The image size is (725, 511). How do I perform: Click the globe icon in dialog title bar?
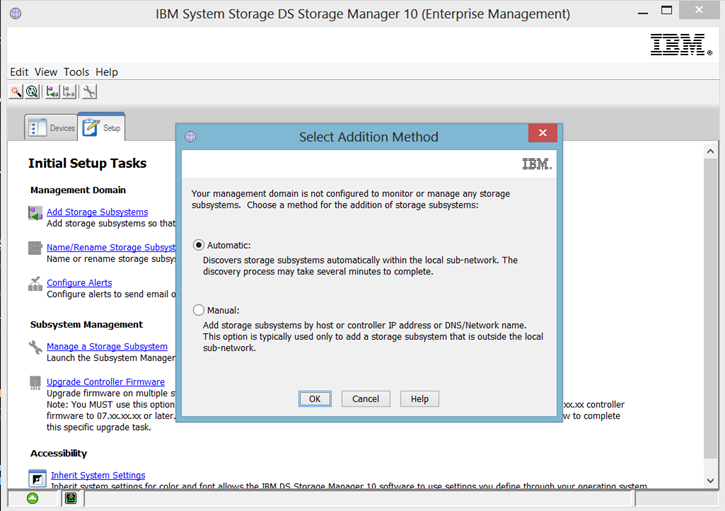(x=190, y=136)
